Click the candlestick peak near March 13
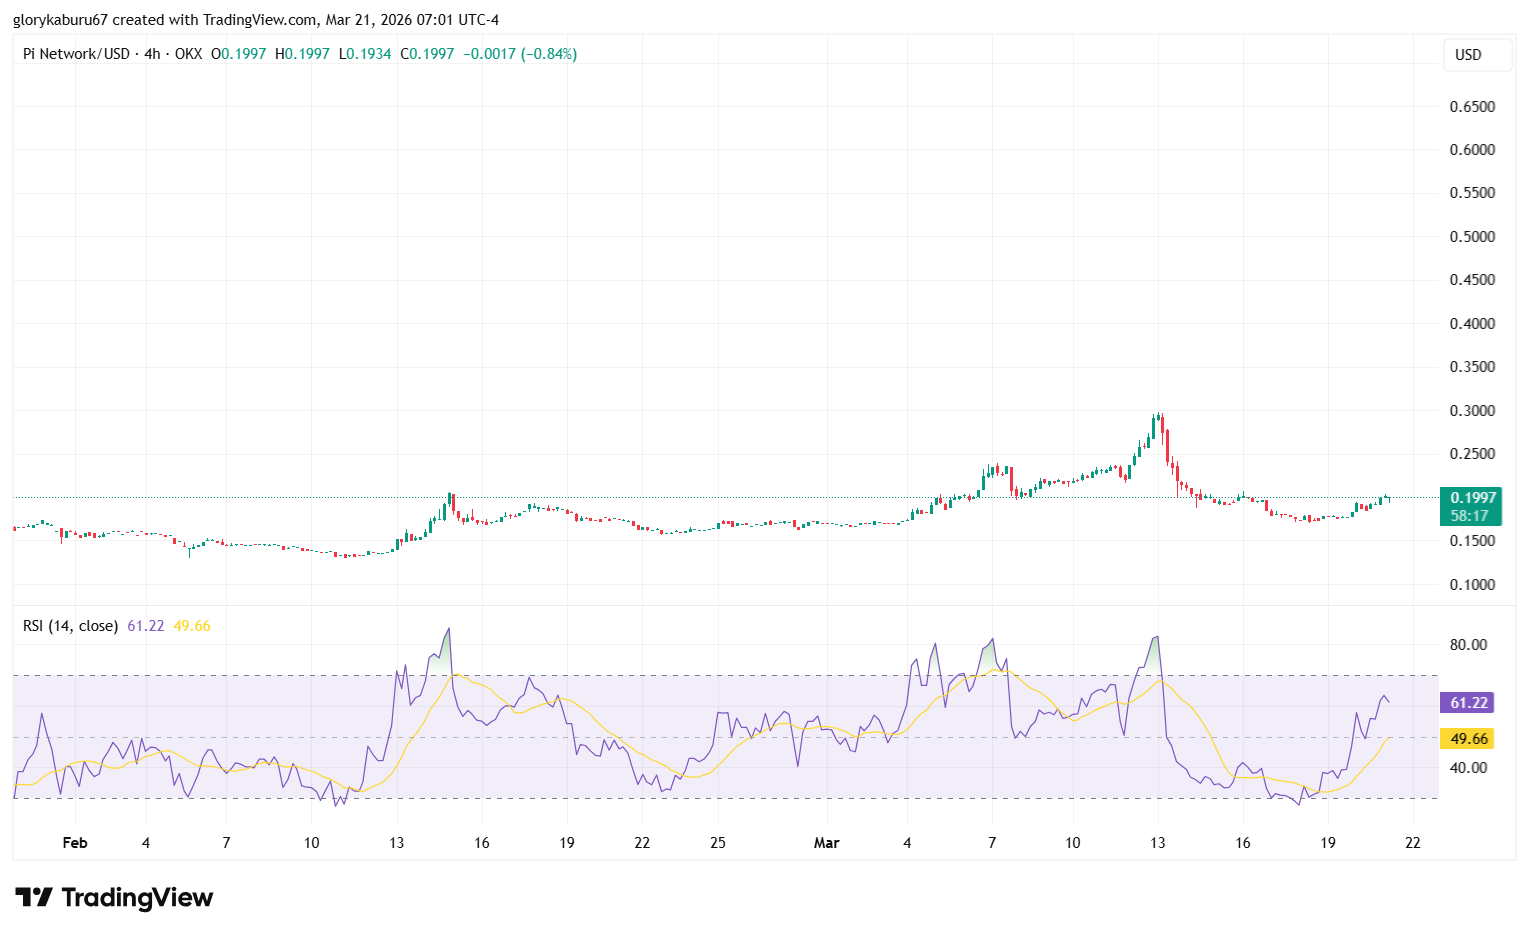This screenshot has width=1529, height=935. [1158, 418]
